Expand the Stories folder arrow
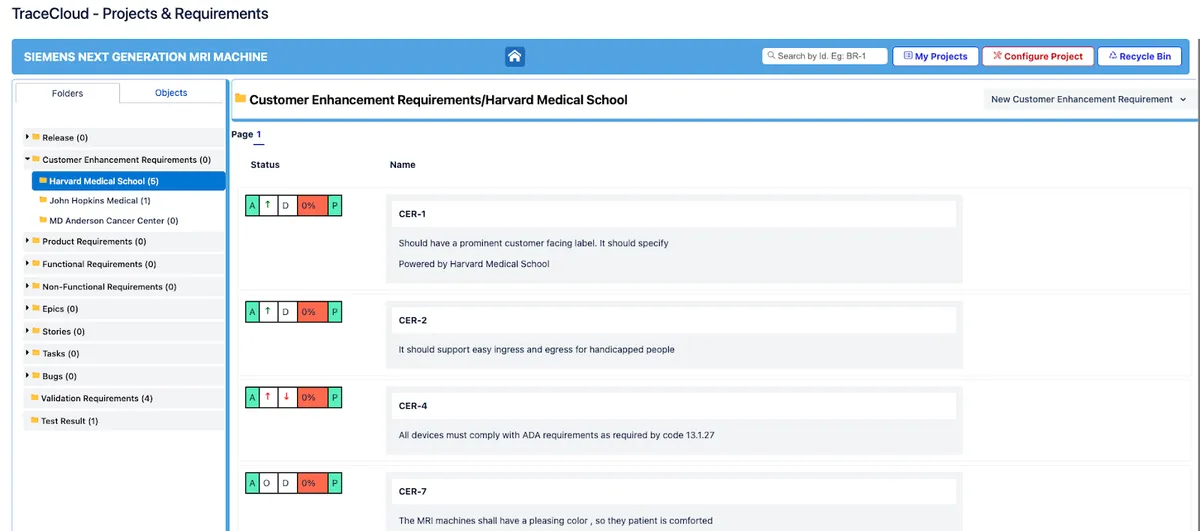This screenshot has height=531, width=1200. pyautogui.click(x=27, y=331)
